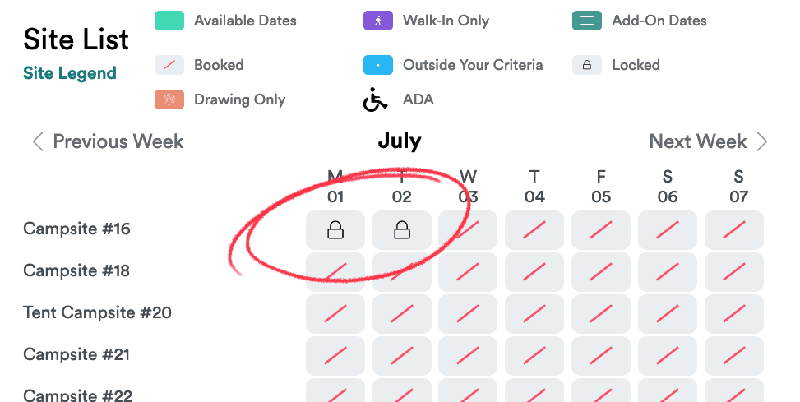This screenshot has height=402, width=800.
Task: Click the Available Dates green swatch
Action: click(169, 21)
